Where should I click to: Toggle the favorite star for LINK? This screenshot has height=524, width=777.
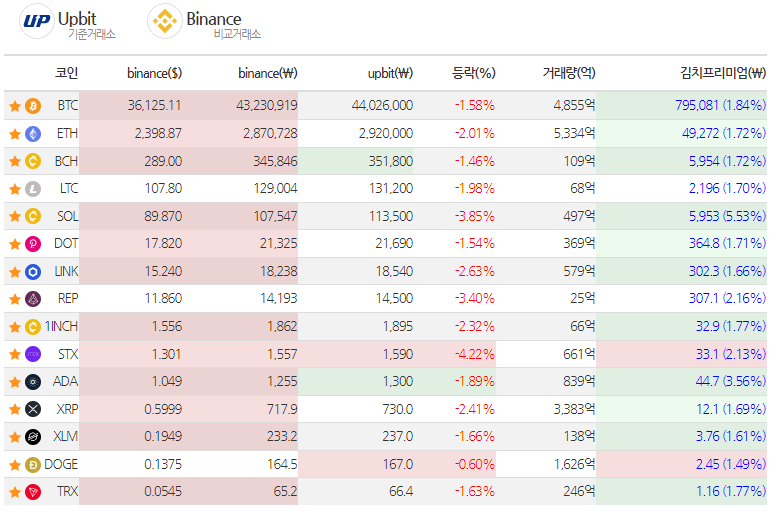[15, 272]
